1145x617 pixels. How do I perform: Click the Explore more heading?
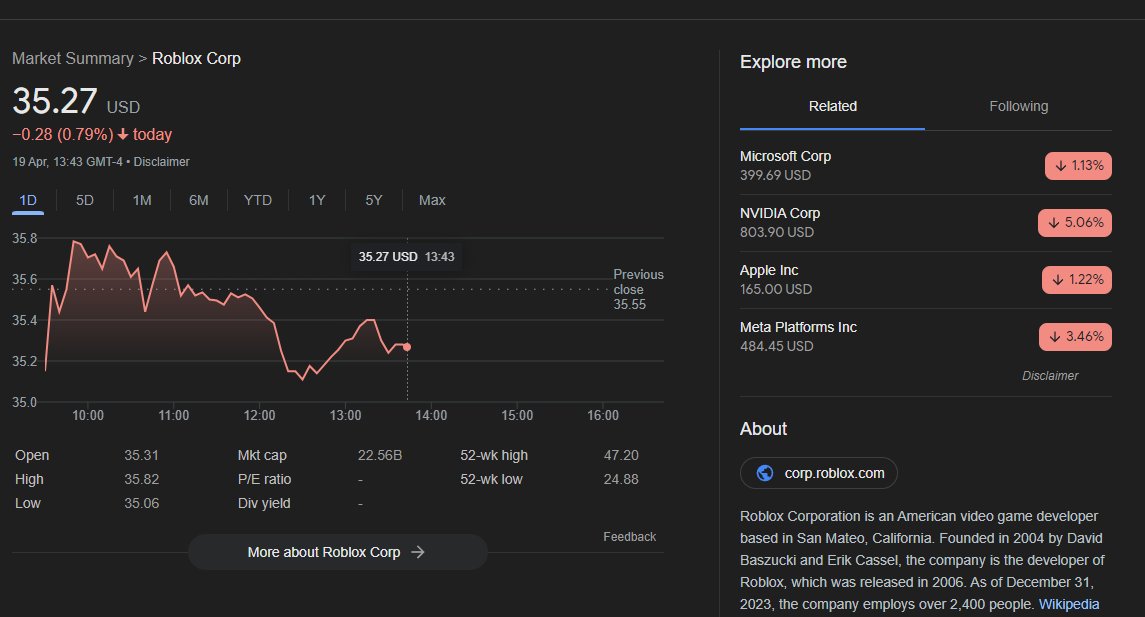pyautogui.click(x=793, y=62)
